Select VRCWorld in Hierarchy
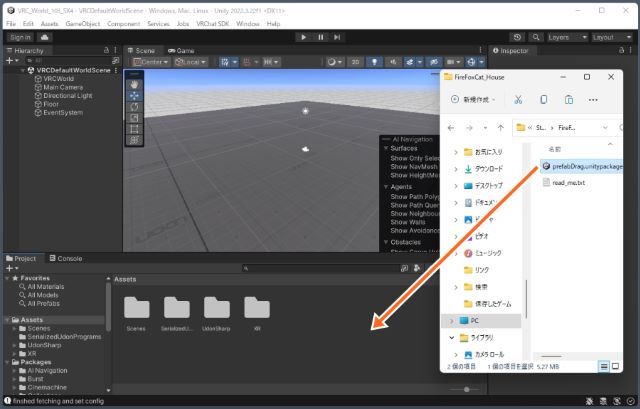 coord(58,79)
